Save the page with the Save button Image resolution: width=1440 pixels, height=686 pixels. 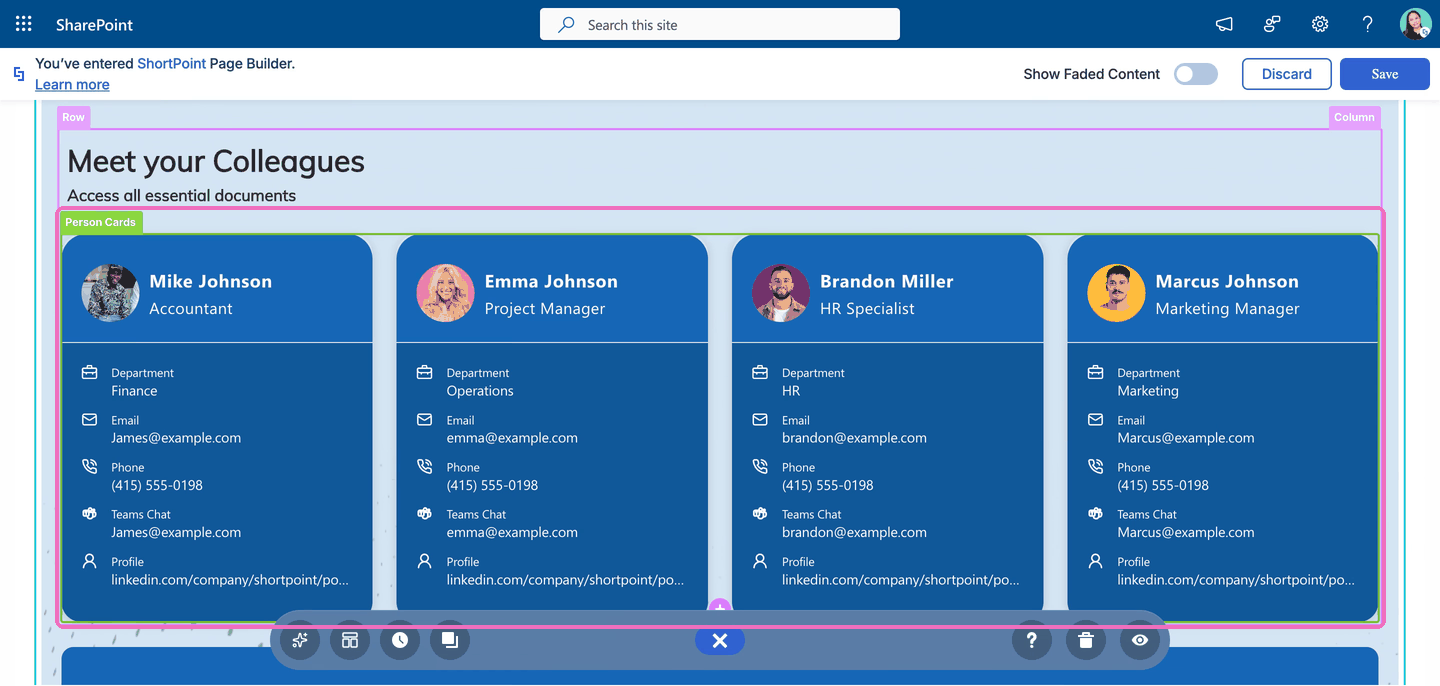pyautogui.click(x=1385, y=74)
